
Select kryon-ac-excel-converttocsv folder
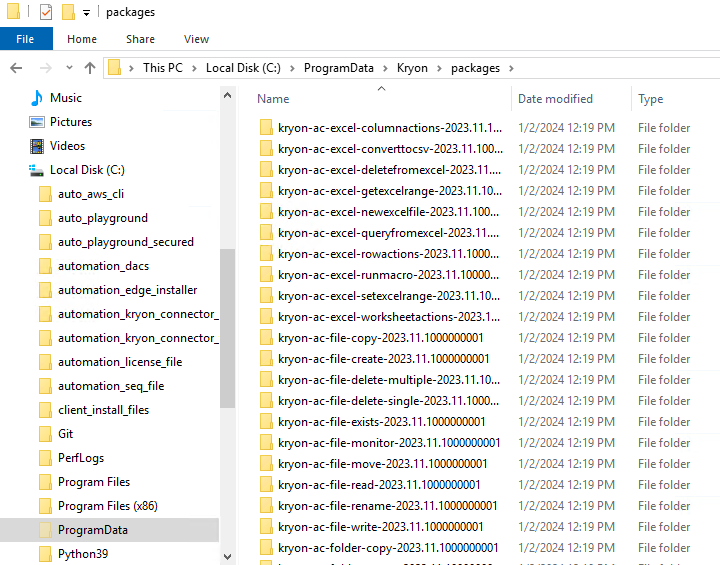[390, 149]
